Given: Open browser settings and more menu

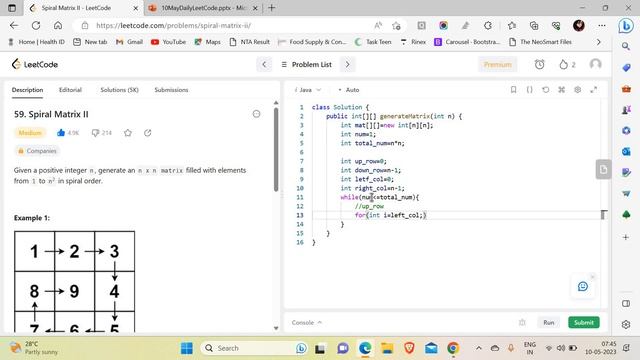Looking at the screenshot, I should click(602, 26).
